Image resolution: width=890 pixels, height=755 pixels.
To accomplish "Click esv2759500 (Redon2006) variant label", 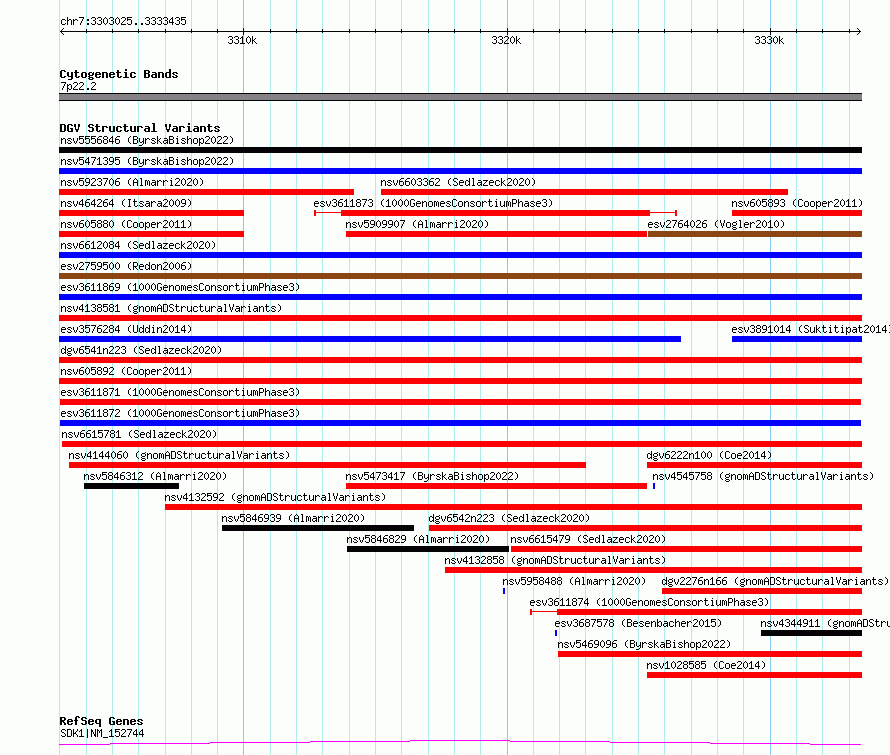I will [x=126, y=266].
